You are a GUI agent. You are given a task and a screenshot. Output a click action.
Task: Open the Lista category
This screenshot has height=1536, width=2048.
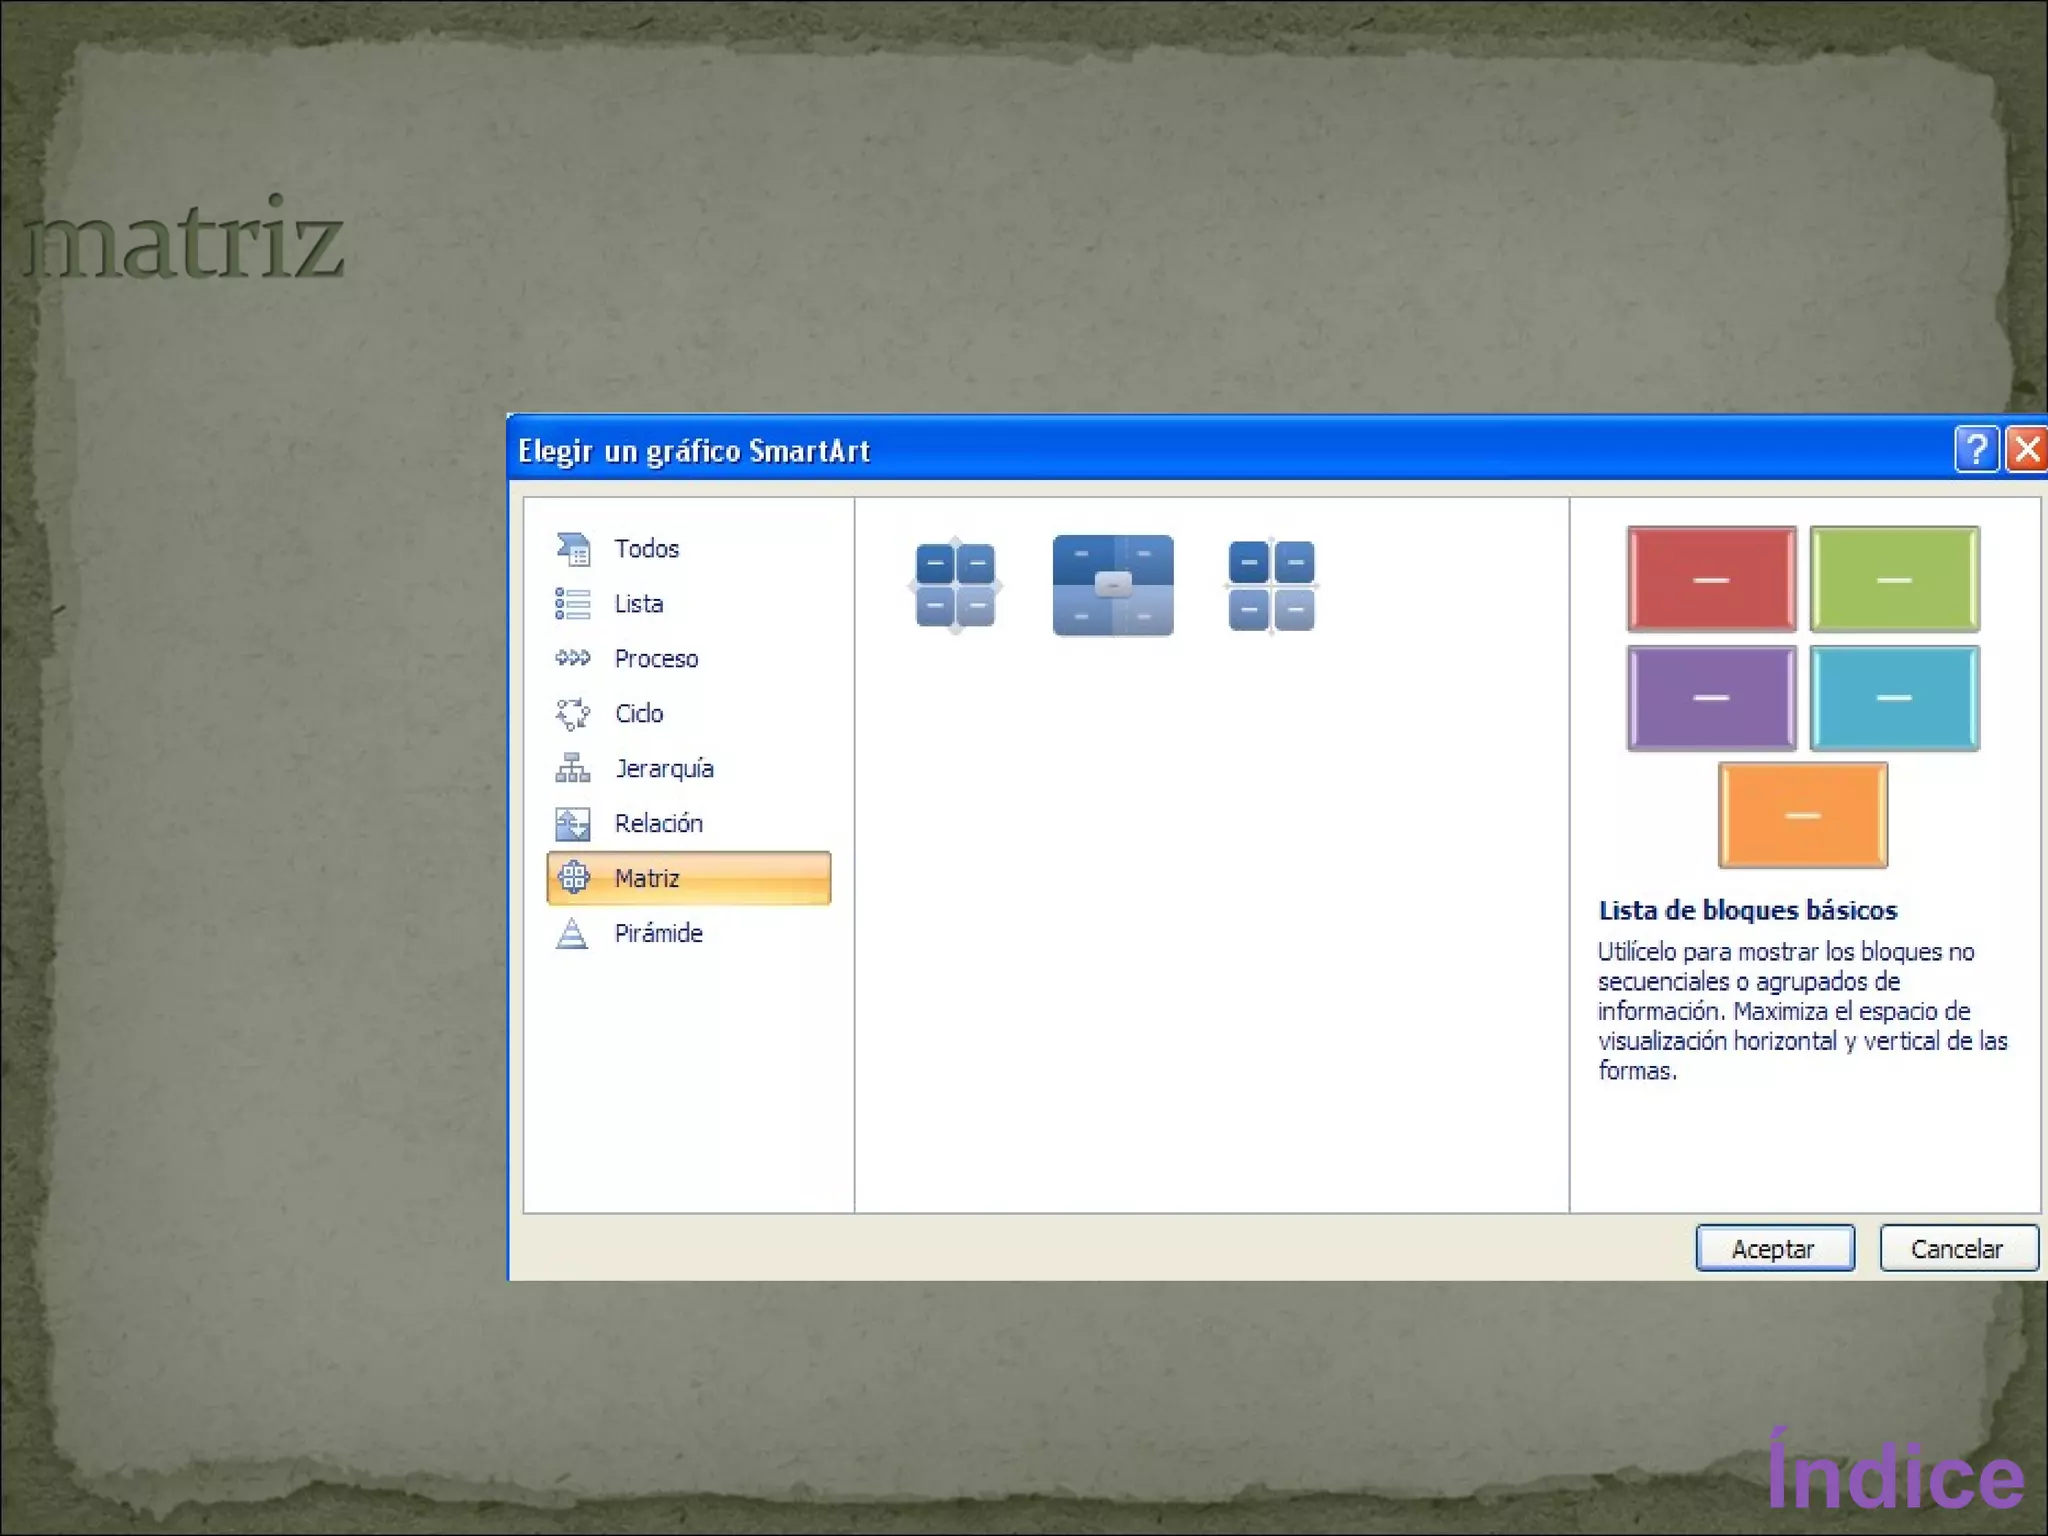pos(639,604)
